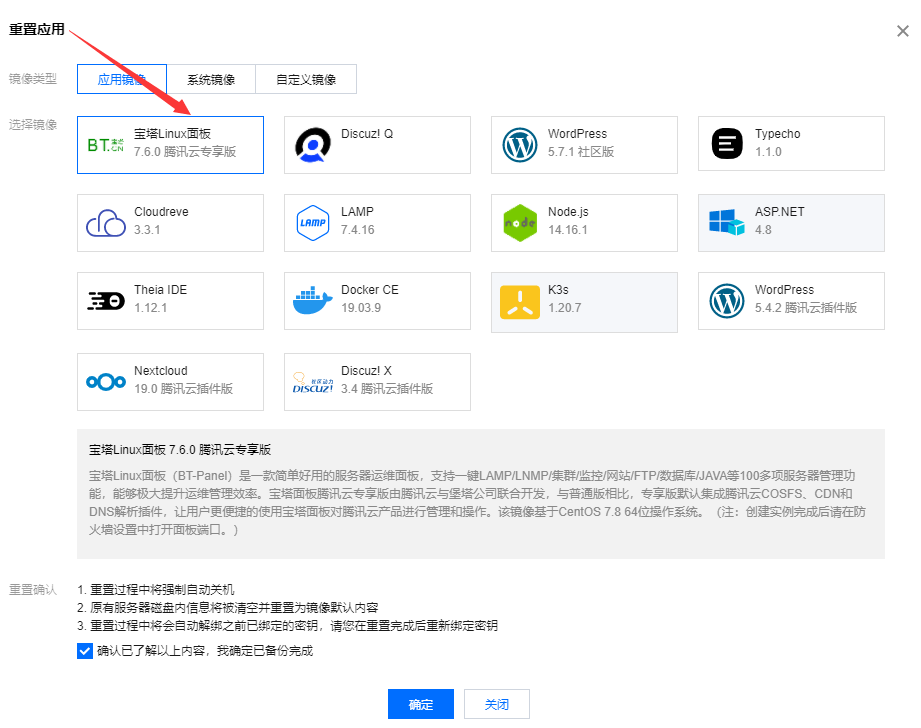The image size is (921, 728).
Task: Click the Cloudreve cloud logo icon
Action: 106,223
